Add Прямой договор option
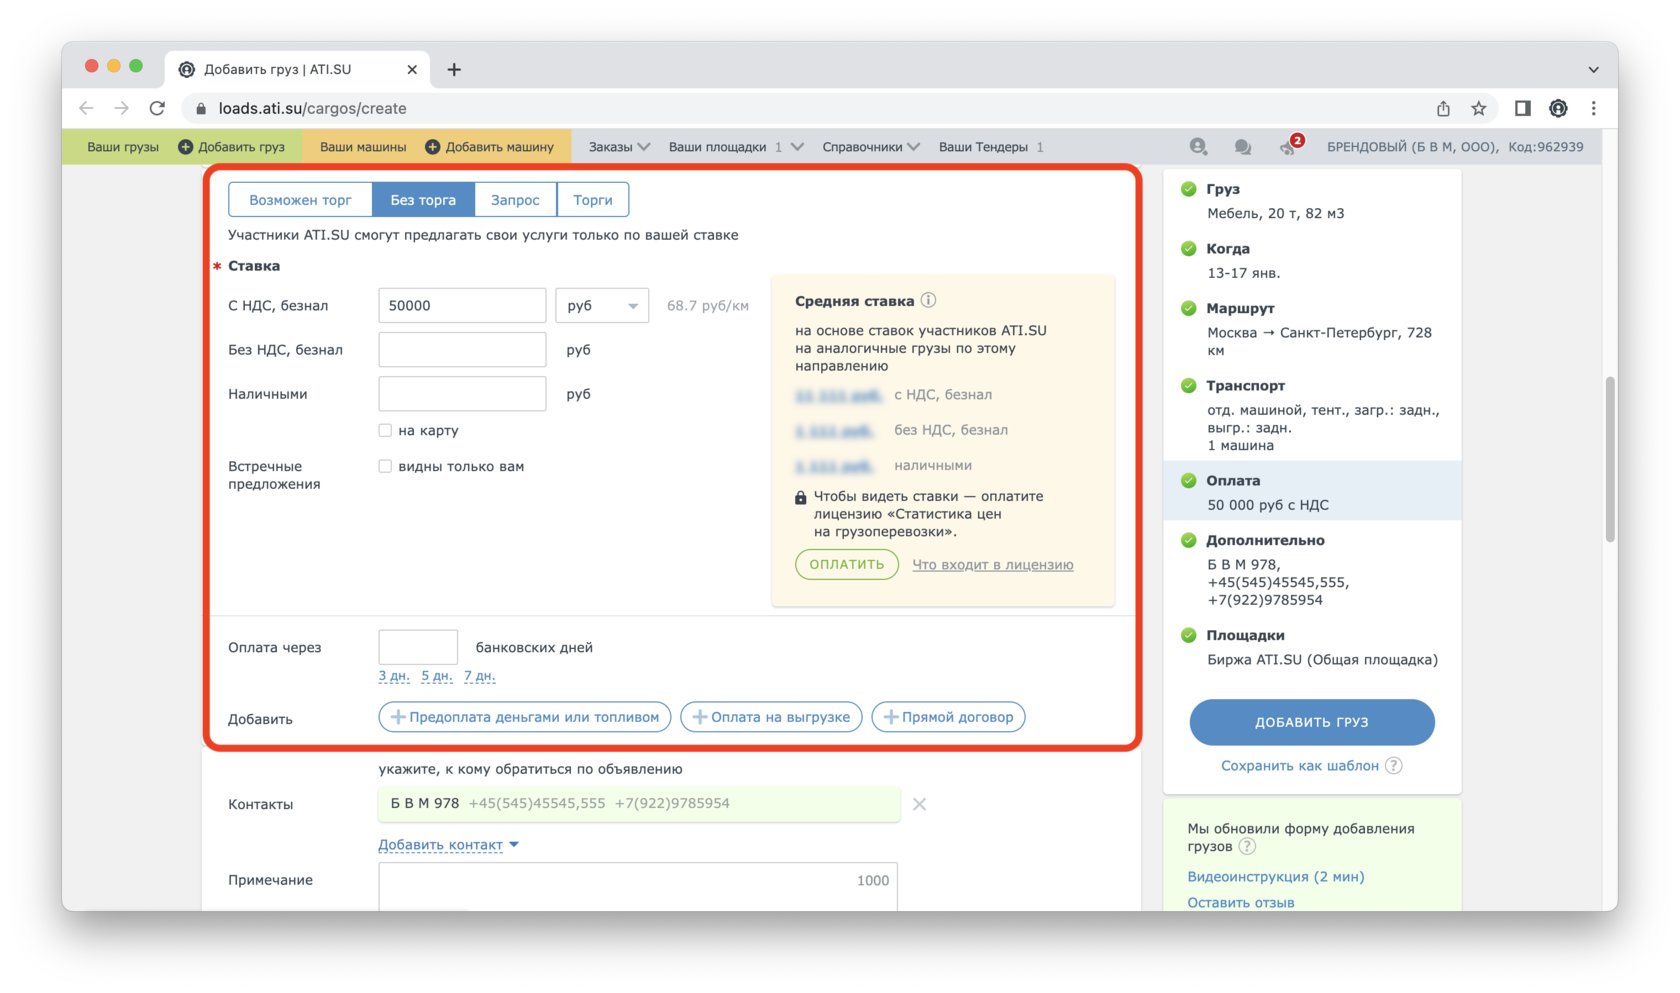The height and width of the screenshot is (993, 1680). (948, 717)
